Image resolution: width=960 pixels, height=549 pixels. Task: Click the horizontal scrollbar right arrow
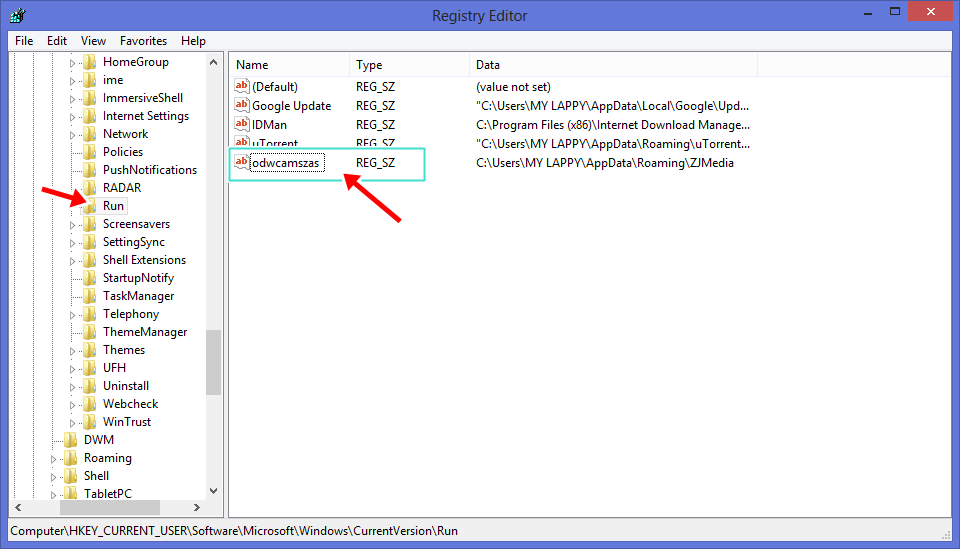(197, 507)
